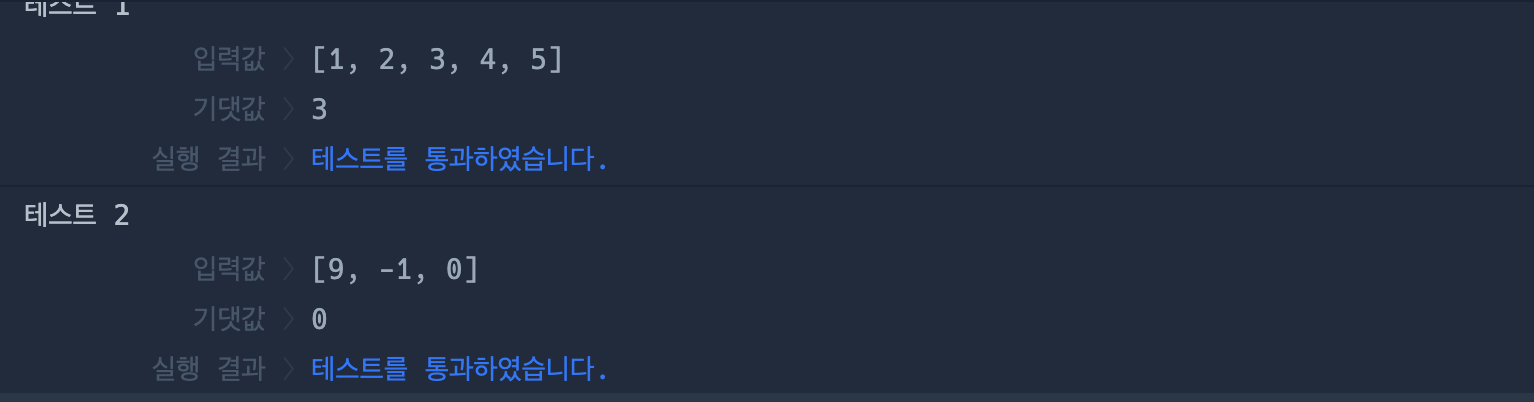Click the 입력값 label in Test 2

[230, 269]
